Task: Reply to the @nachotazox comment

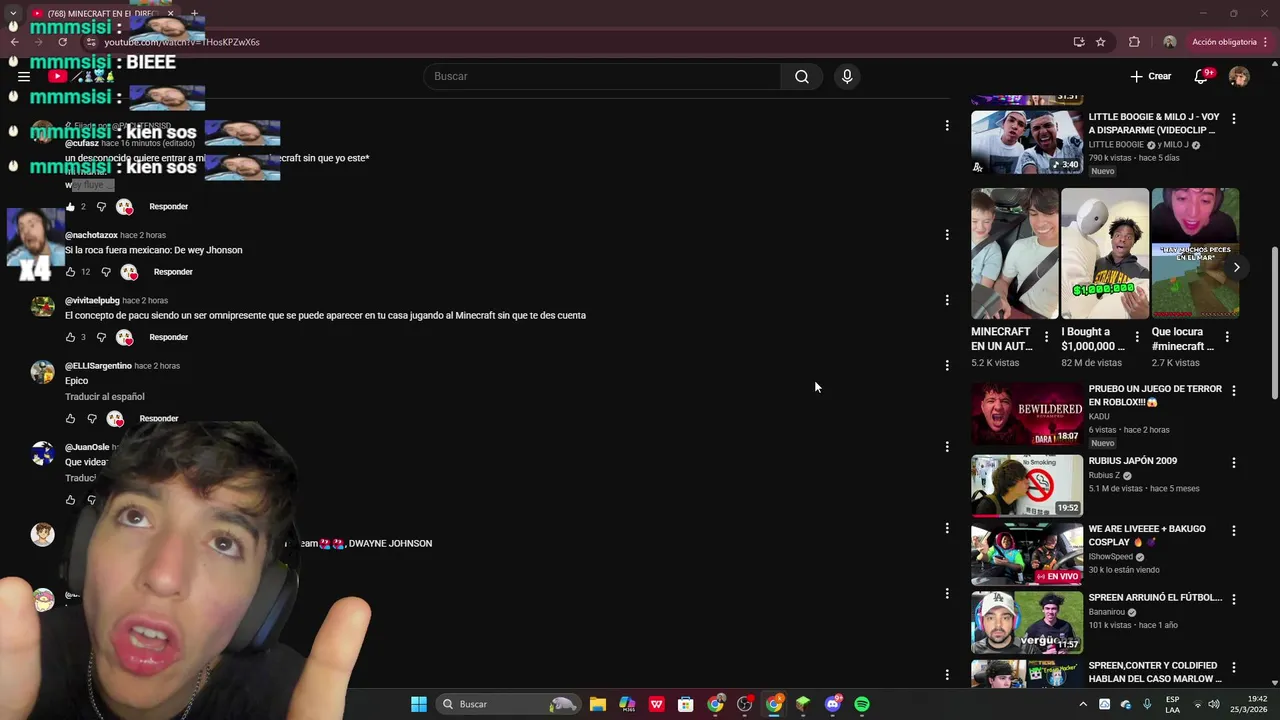Action: 173,272
